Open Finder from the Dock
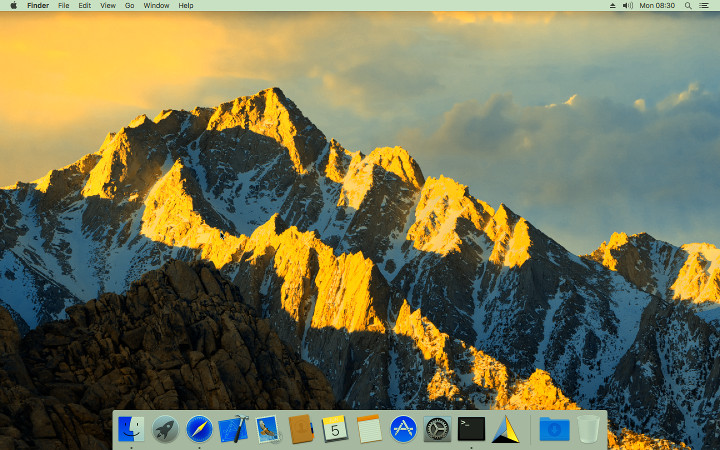 (x=131, y=429)
